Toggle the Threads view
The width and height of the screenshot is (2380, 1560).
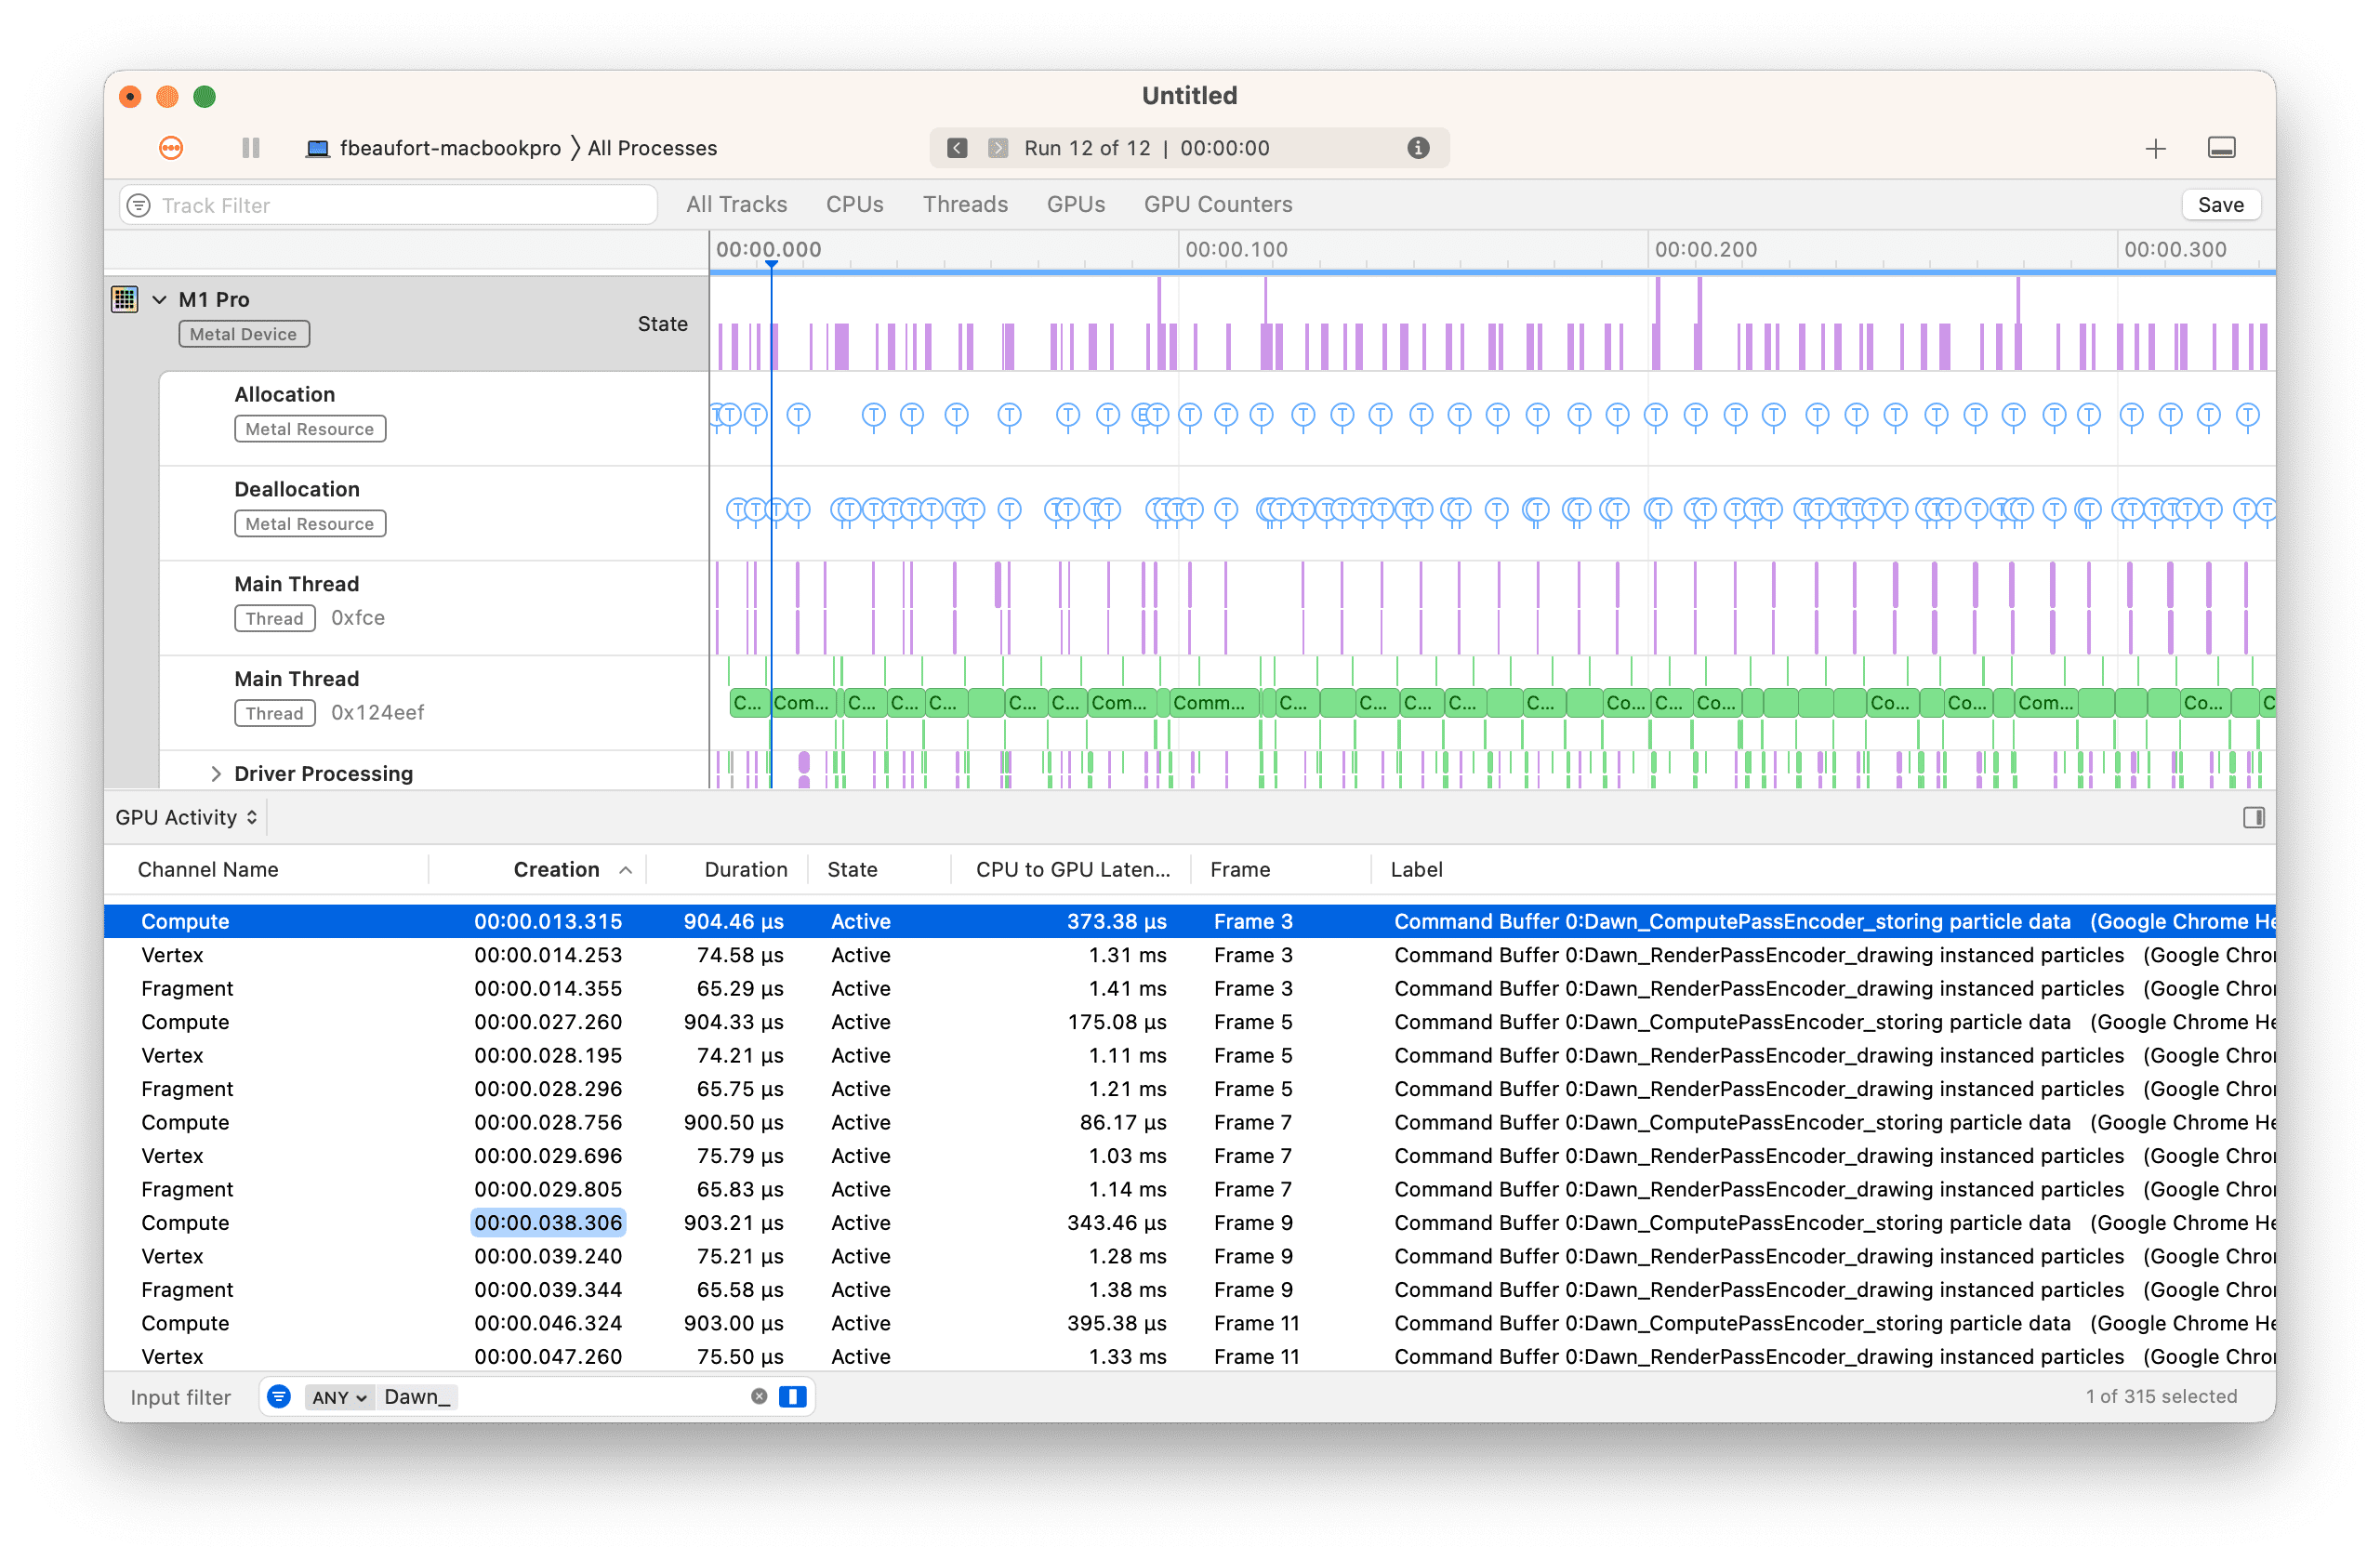[966, 204]
